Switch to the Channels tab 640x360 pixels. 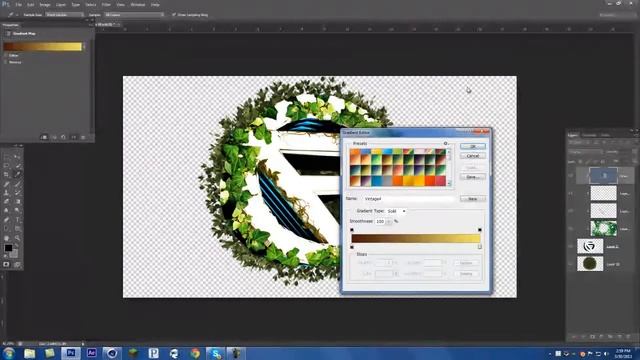[589, 135]
